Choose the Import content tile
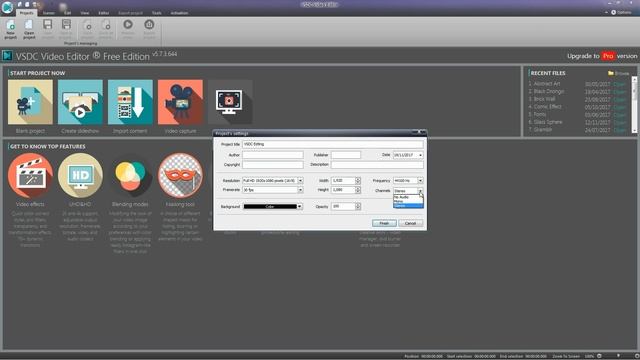The image size is (640, 360). click(130, 102)
